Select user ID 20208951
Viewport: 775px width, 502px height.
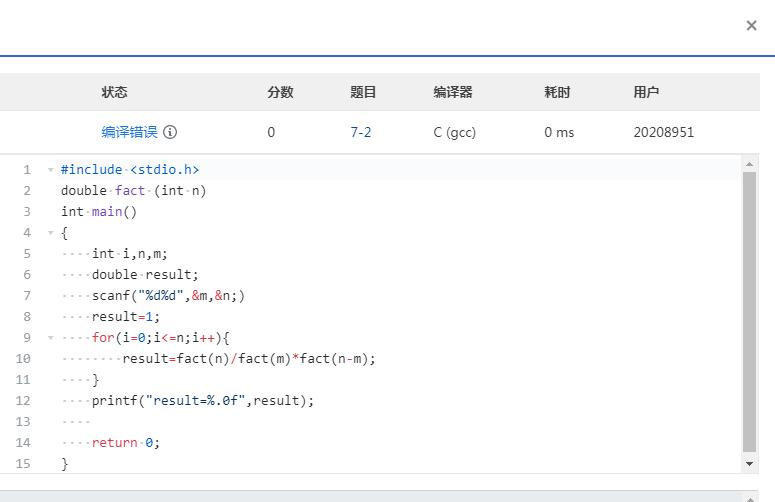663,132
